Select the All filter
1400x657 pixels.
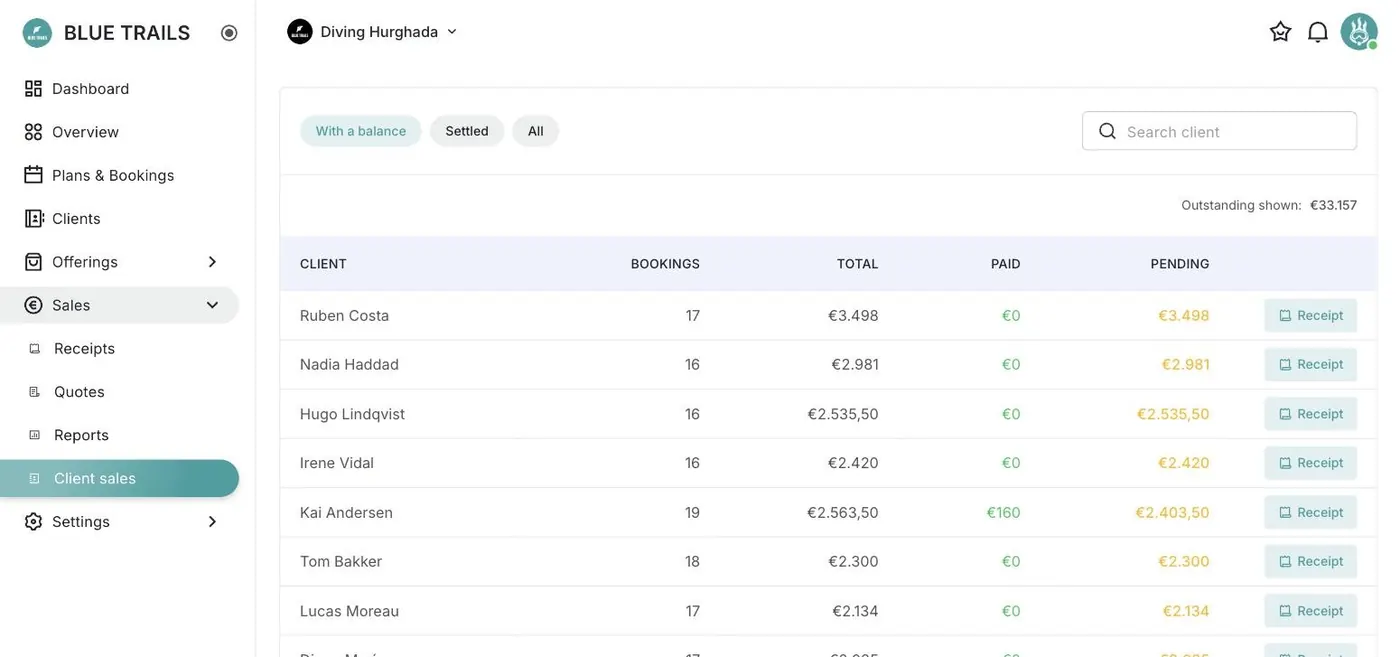tap(536, 131)
